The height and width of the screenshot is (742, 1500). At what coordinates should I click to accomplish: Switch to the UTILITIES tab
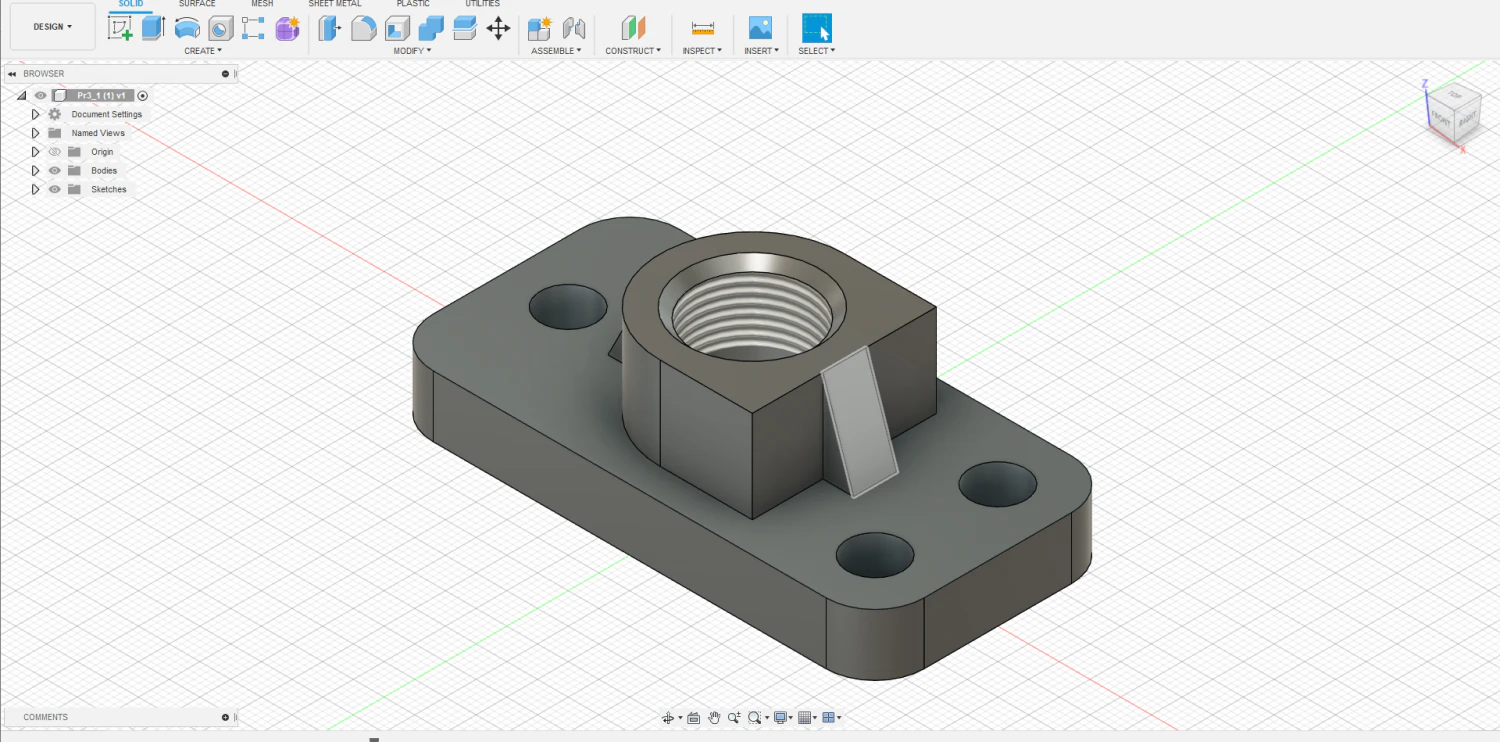[482, 4]
